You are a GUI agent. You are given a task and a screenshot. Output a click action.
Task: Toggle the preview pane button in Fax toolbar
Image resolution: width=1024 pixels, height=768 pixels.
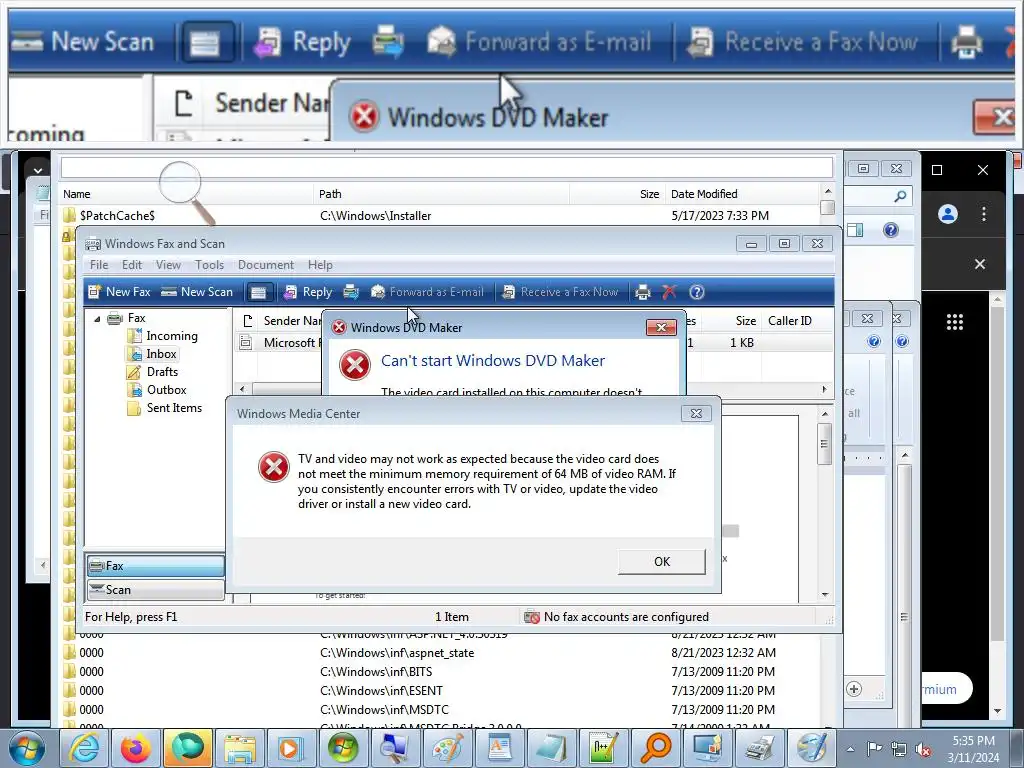click(x=258, y=292)
